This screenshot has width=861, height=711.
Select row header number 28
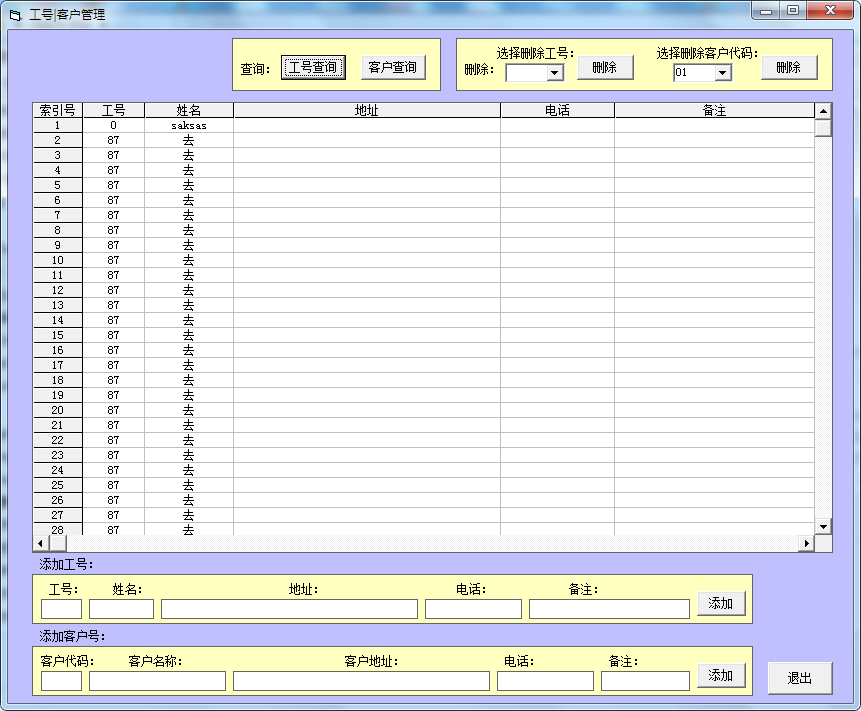tap(58, 529)
